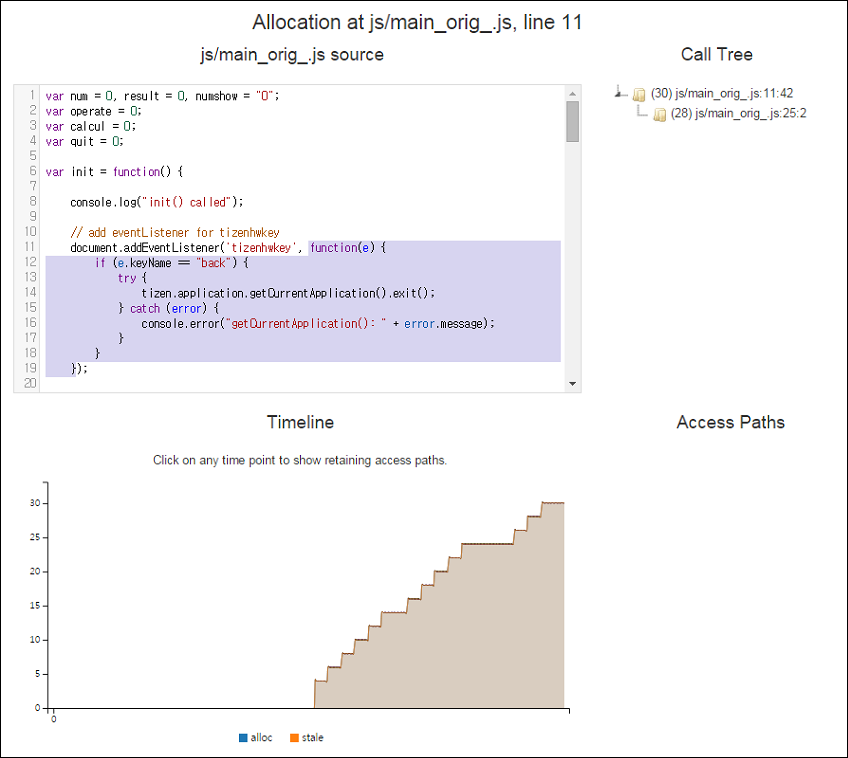
Task: Click the orange stale legend swatch
Action: [295, 738]
